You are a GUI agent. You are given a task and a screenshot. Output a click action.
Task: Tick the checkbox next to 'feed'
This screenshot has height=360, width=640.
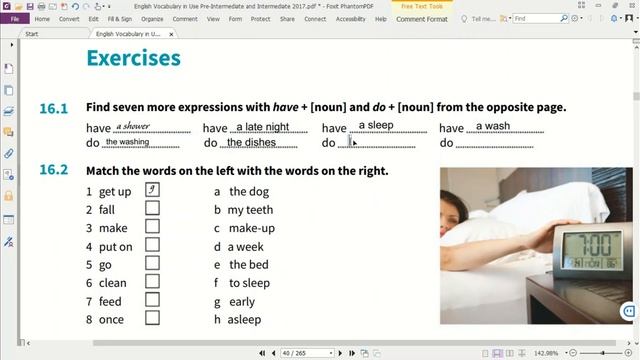coord(152,300)
